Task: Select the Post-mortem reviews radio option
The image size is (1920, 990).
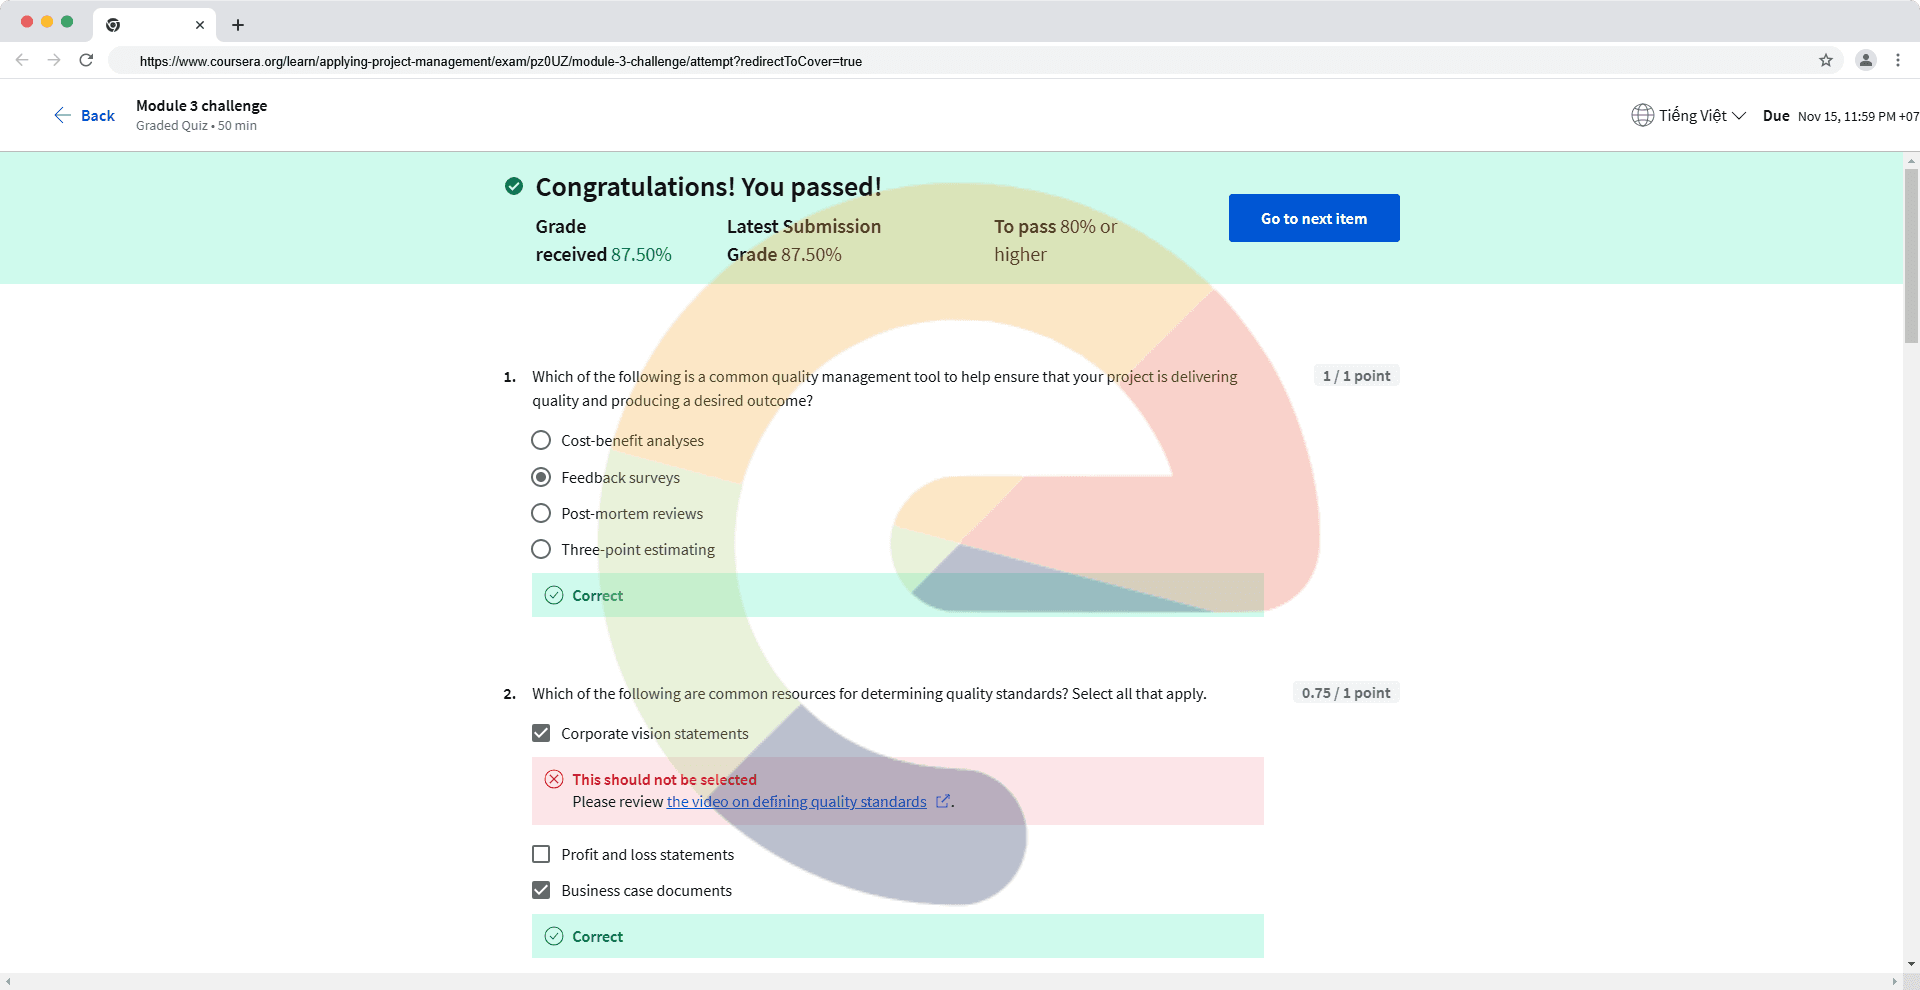Action: coord(541,513)
